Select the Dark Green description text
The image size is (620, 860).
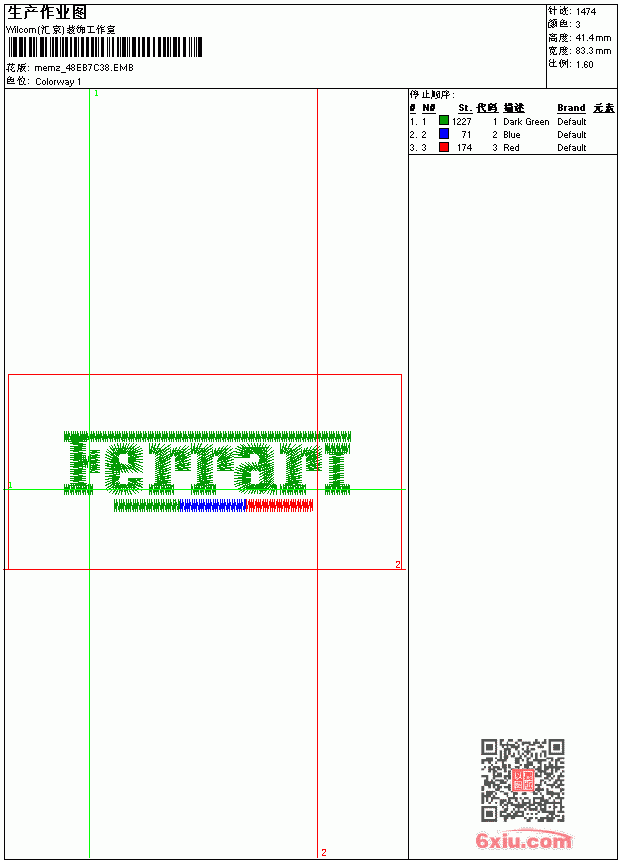(x=526, y=121)
